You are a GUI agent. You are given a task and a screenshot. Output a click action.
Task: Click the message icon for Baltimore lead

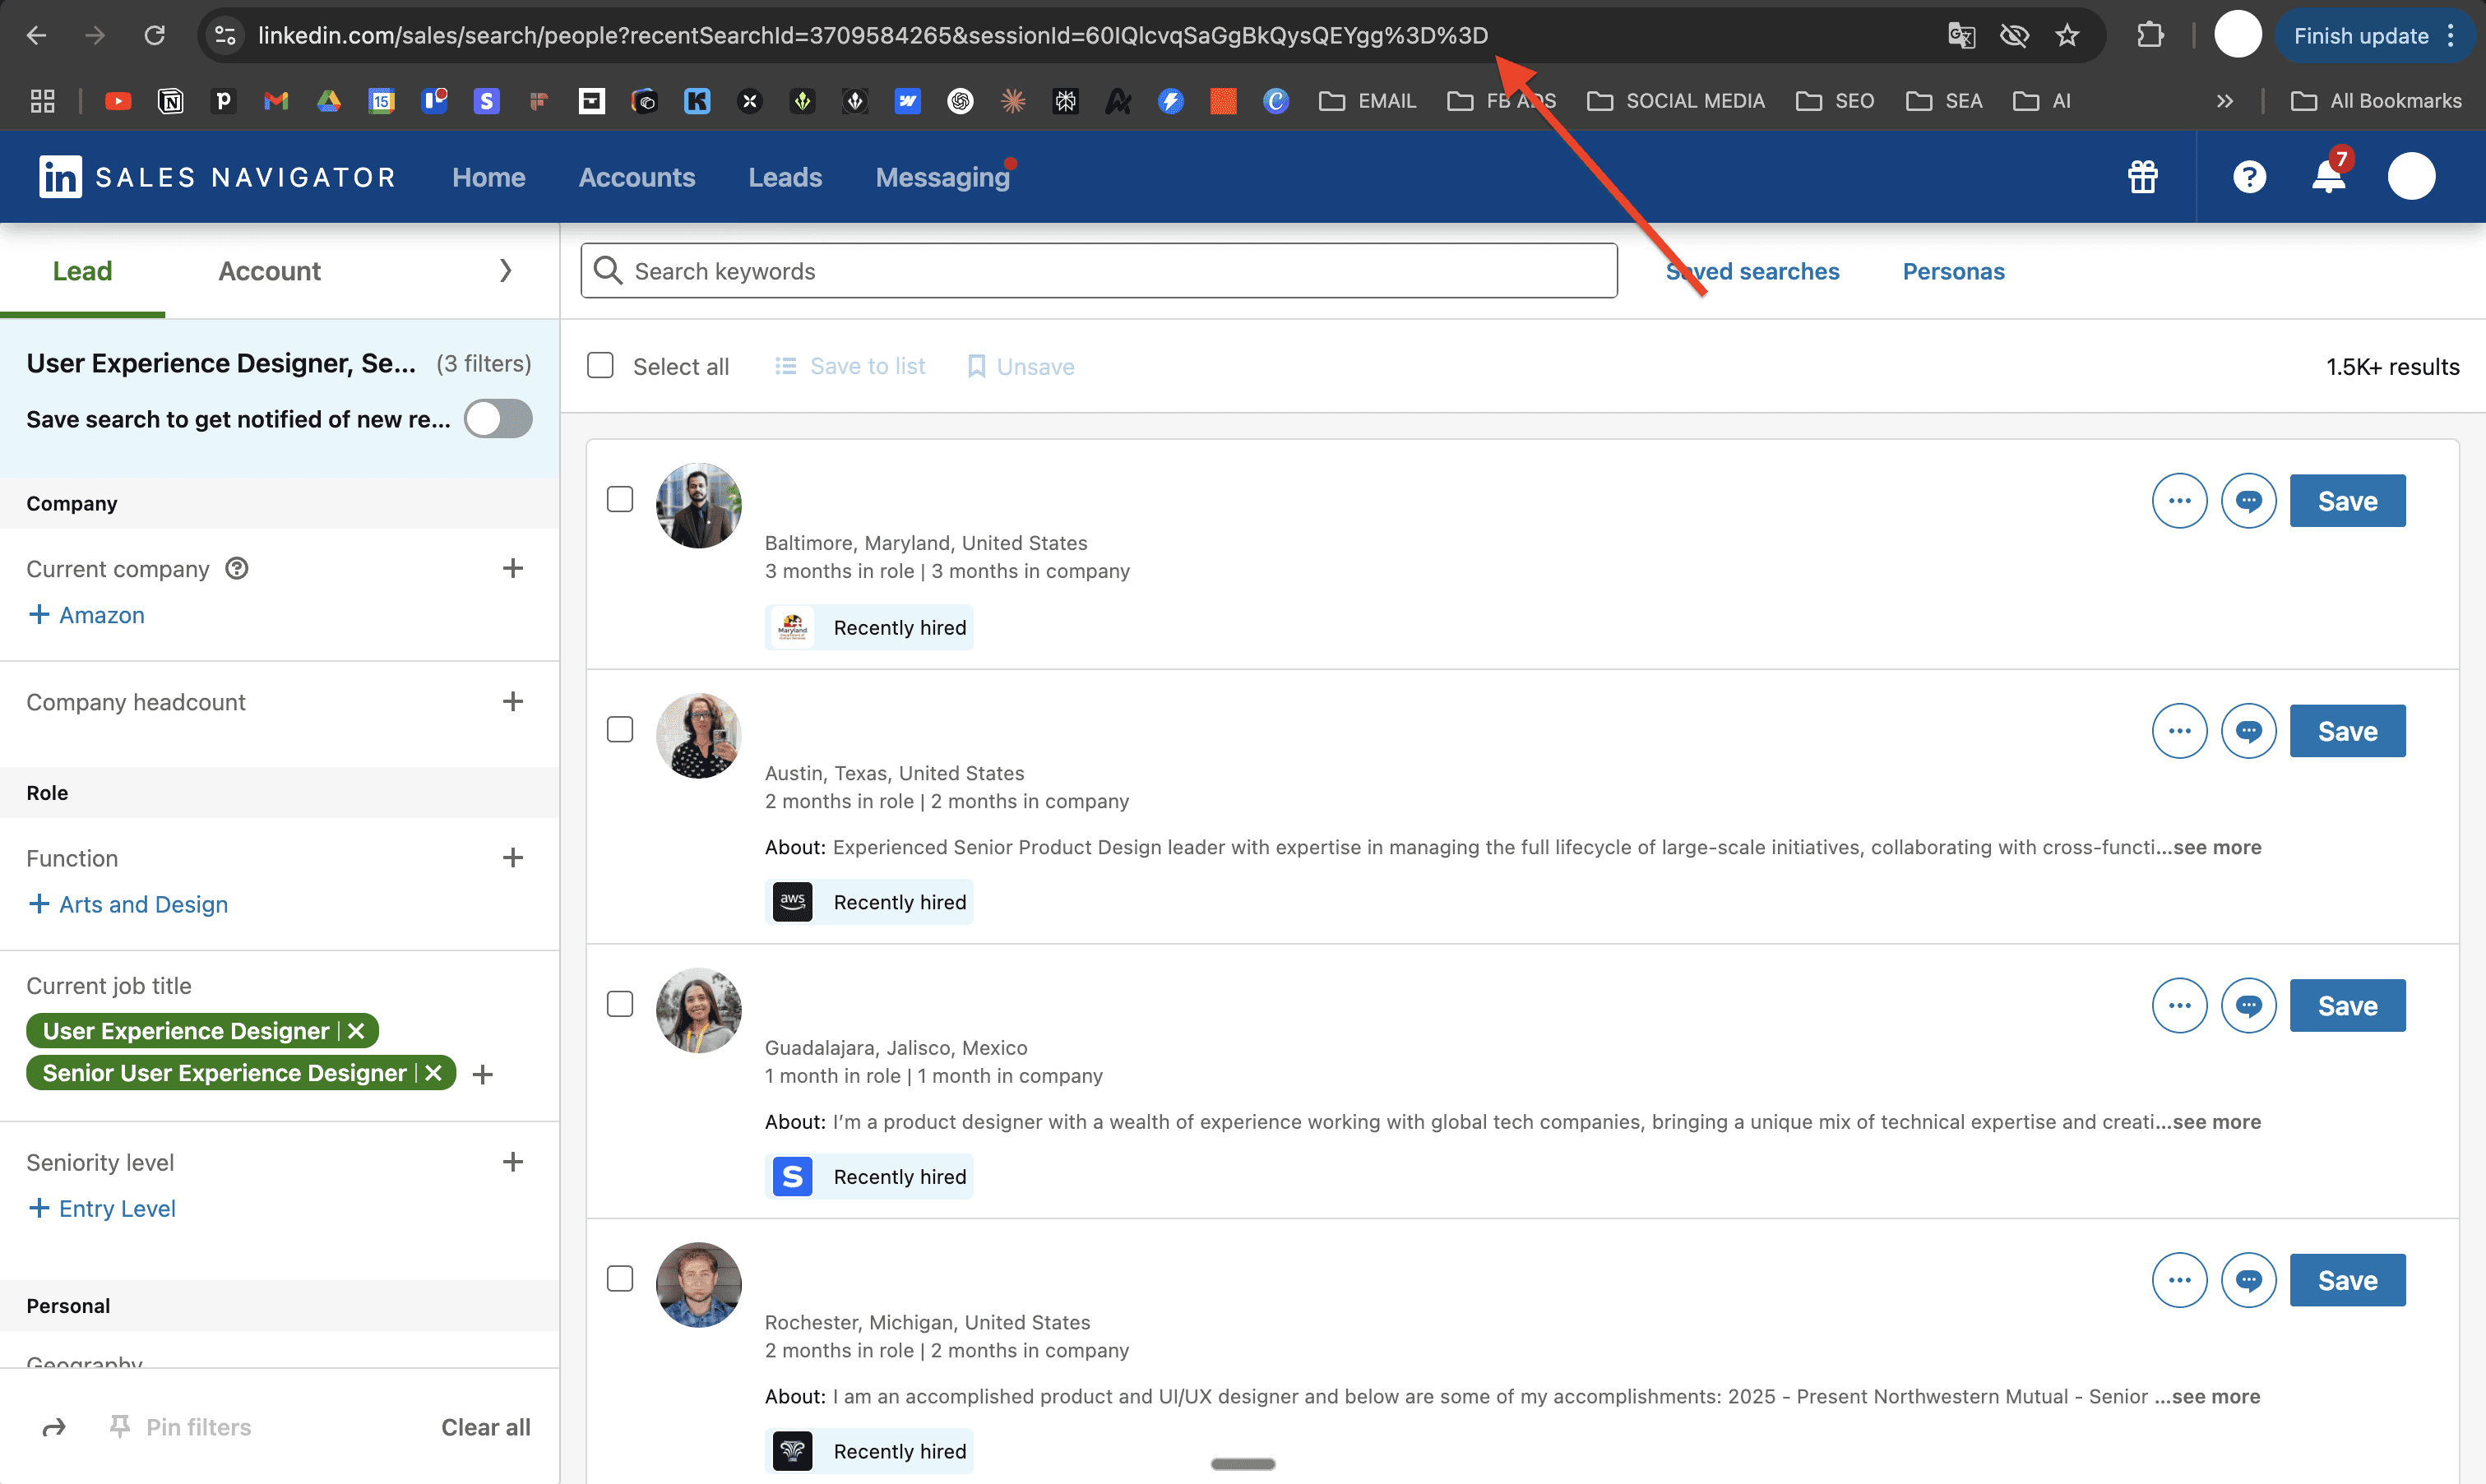2248,501
